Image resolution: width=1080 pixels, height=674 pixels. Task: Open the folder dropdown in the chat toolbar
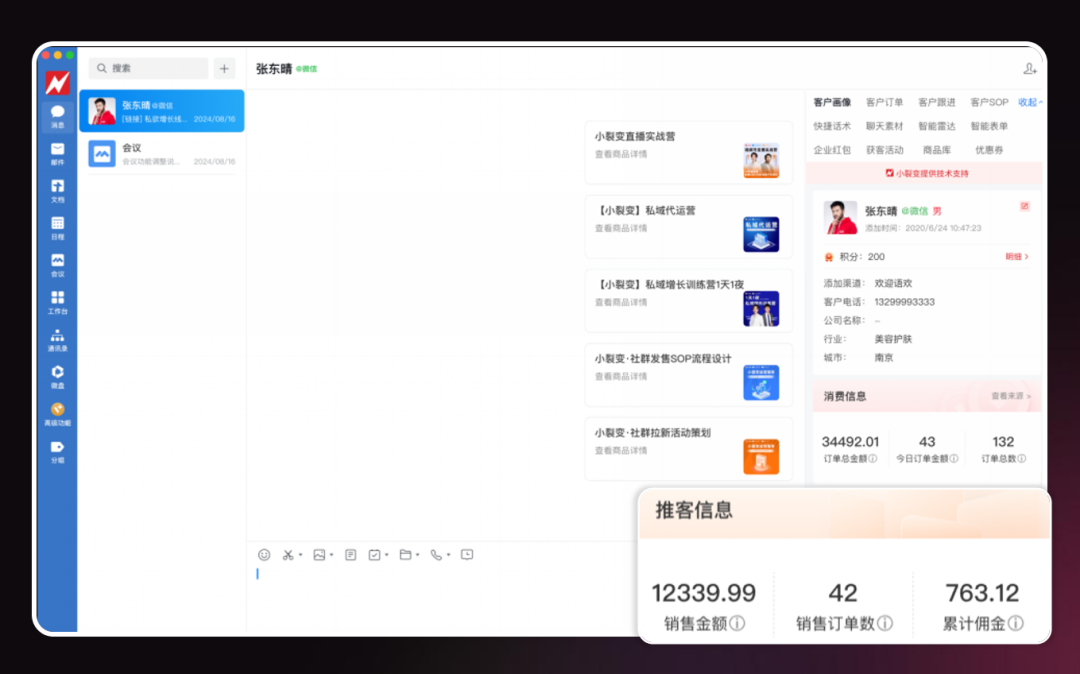click(x=416, y=554)
